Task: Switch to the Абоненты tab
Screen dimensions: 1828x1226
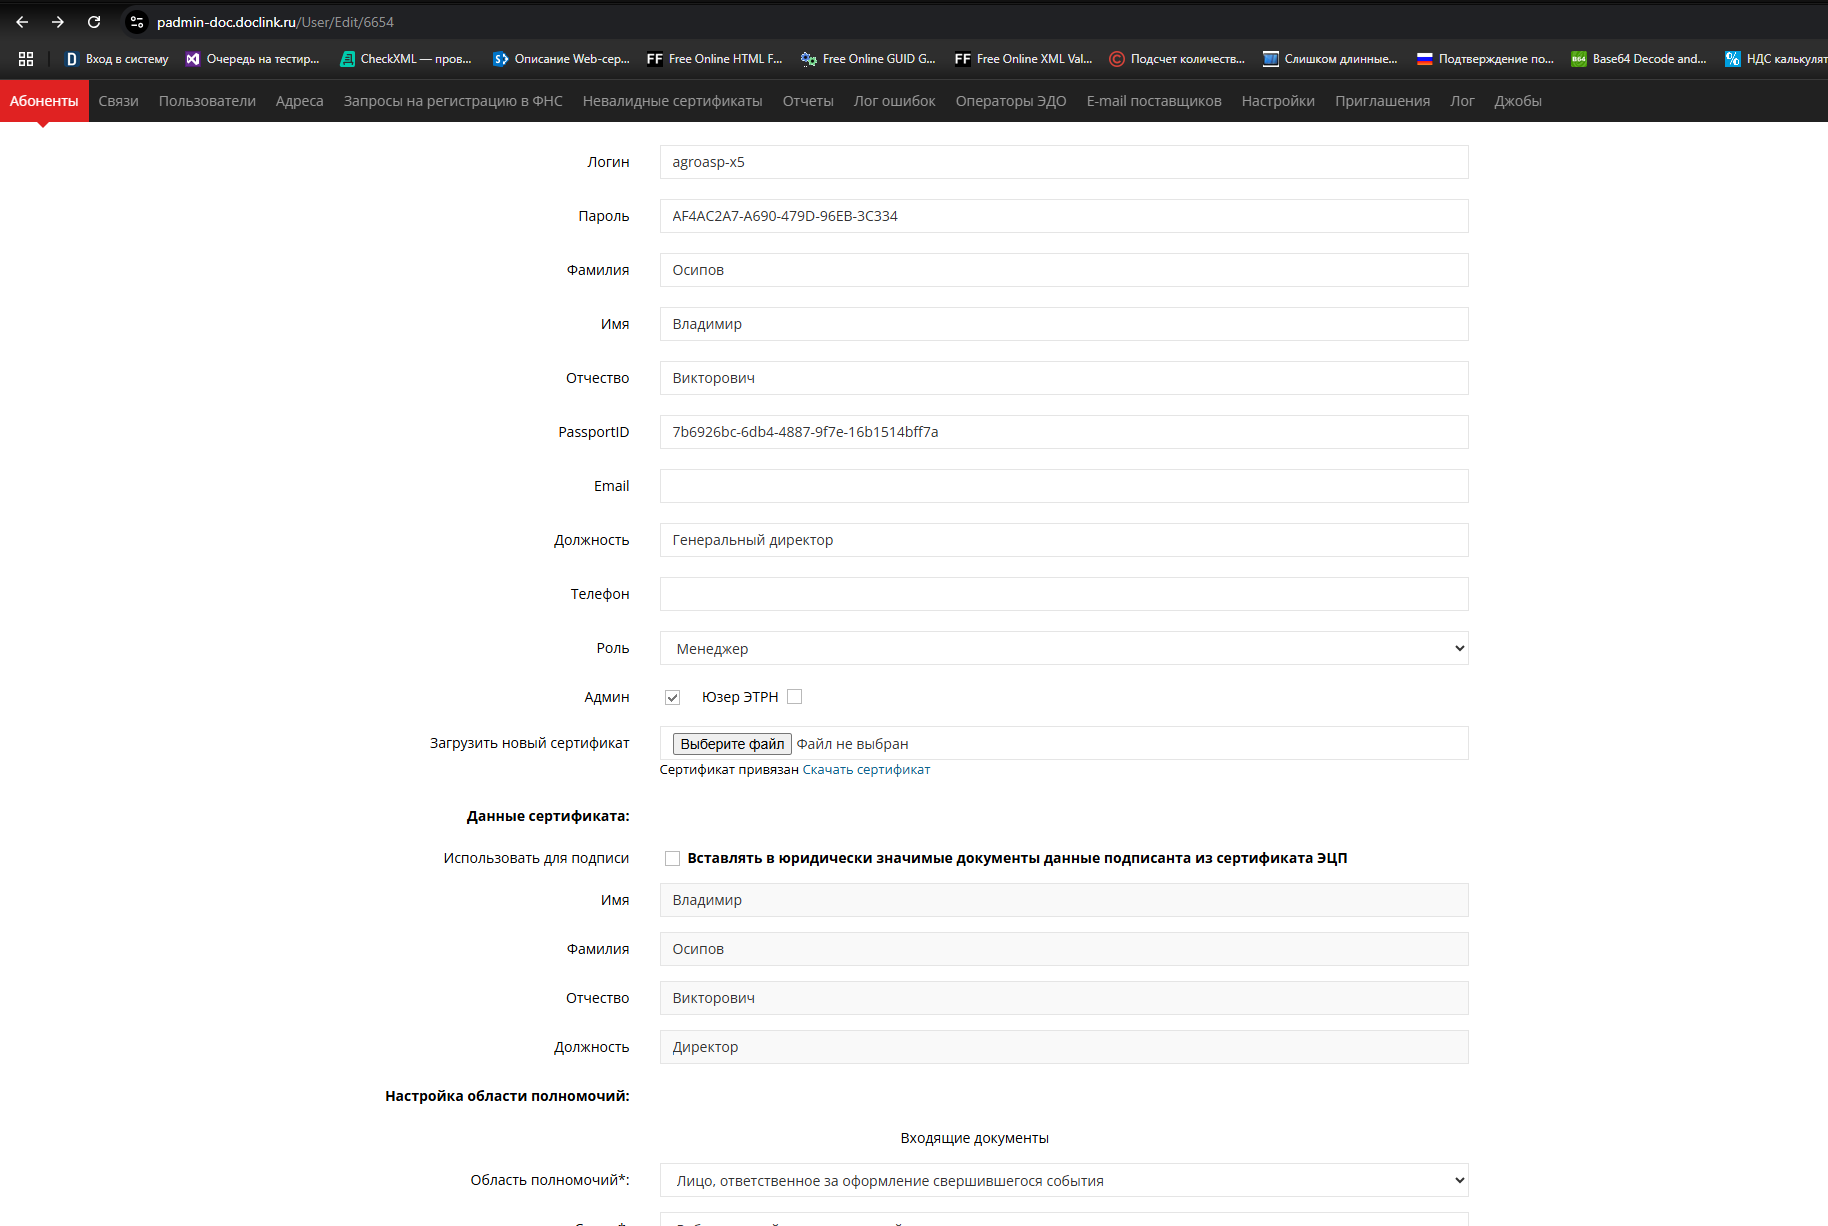Action: (x=44, y=101)
